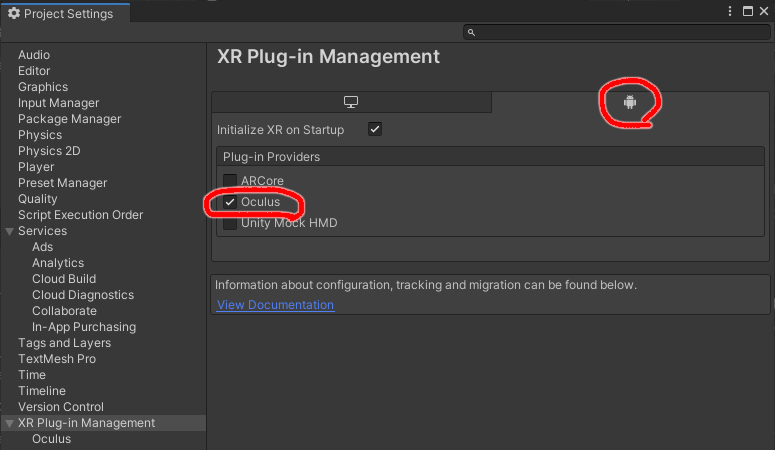Switch to the Android platform tab
The width and height of the screenshot is (775, 450).
click(x=629, y=102)
